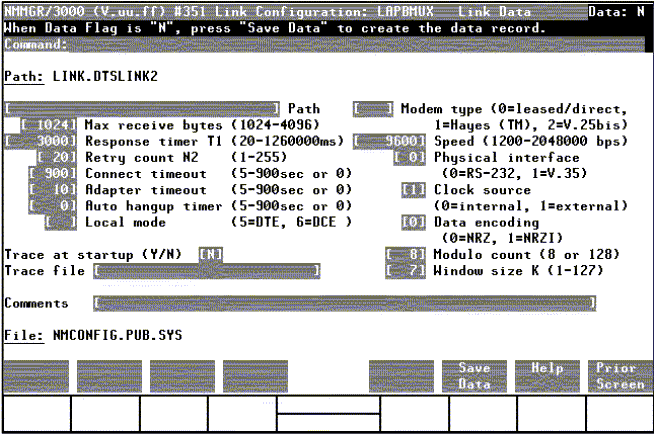Click the Command input line

tap(357, 45)
